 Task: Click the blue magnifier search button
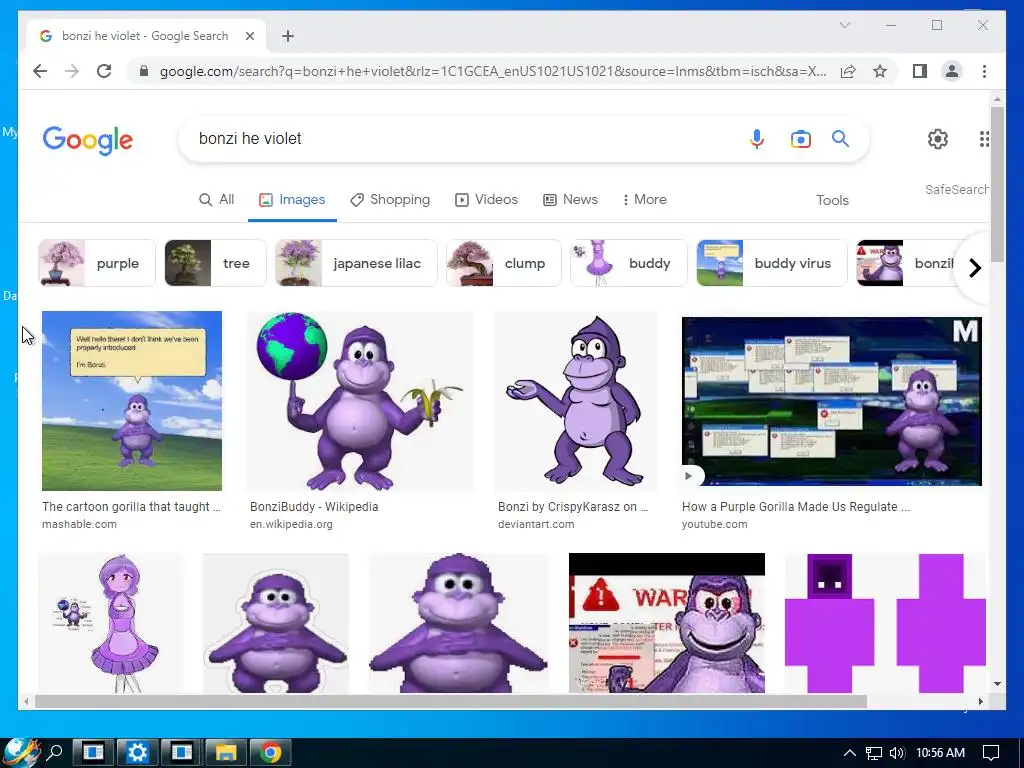point(840,138)
